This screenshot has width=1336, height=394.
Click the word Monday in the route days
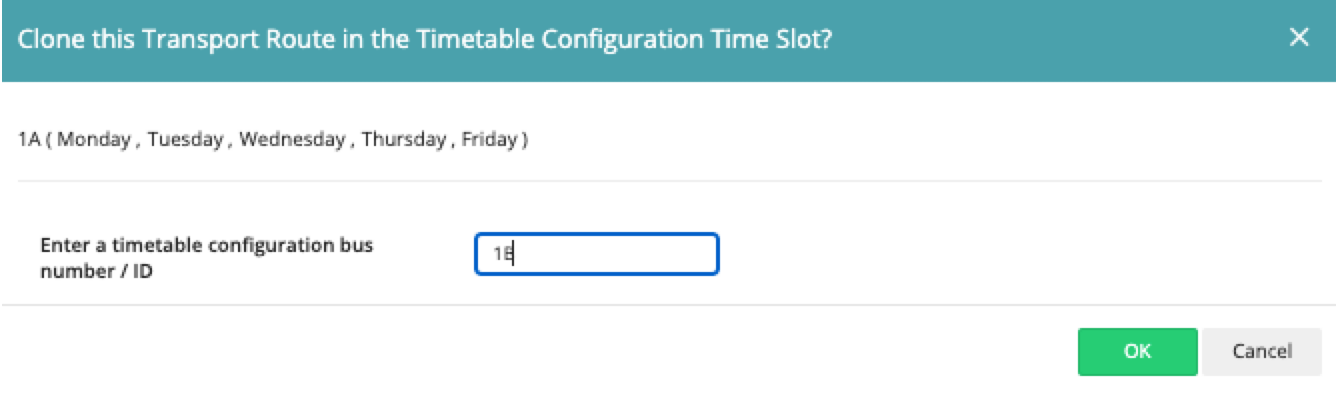(x=92, y=139)
